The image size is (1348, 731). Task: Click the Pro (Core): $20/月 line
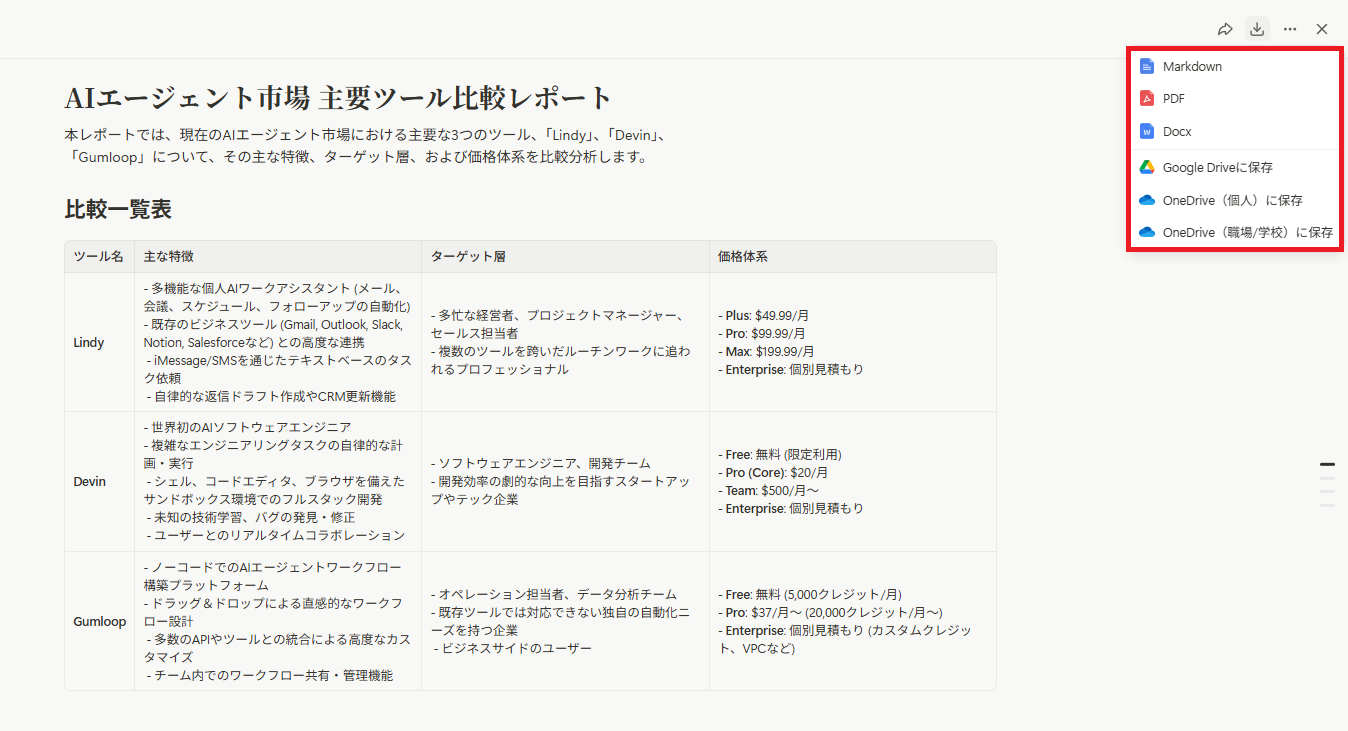click(x=773, y=472)
